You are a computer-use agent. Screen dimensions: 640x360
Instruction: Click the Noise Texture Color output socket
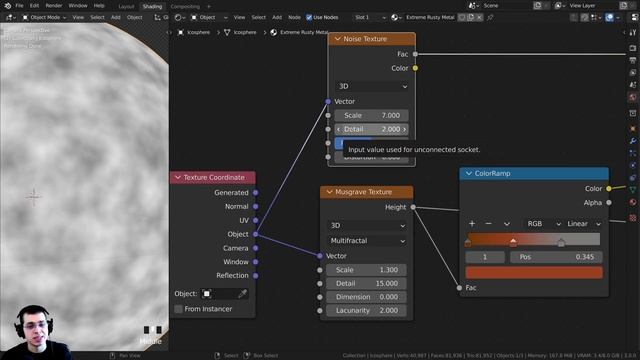(415, 68)
